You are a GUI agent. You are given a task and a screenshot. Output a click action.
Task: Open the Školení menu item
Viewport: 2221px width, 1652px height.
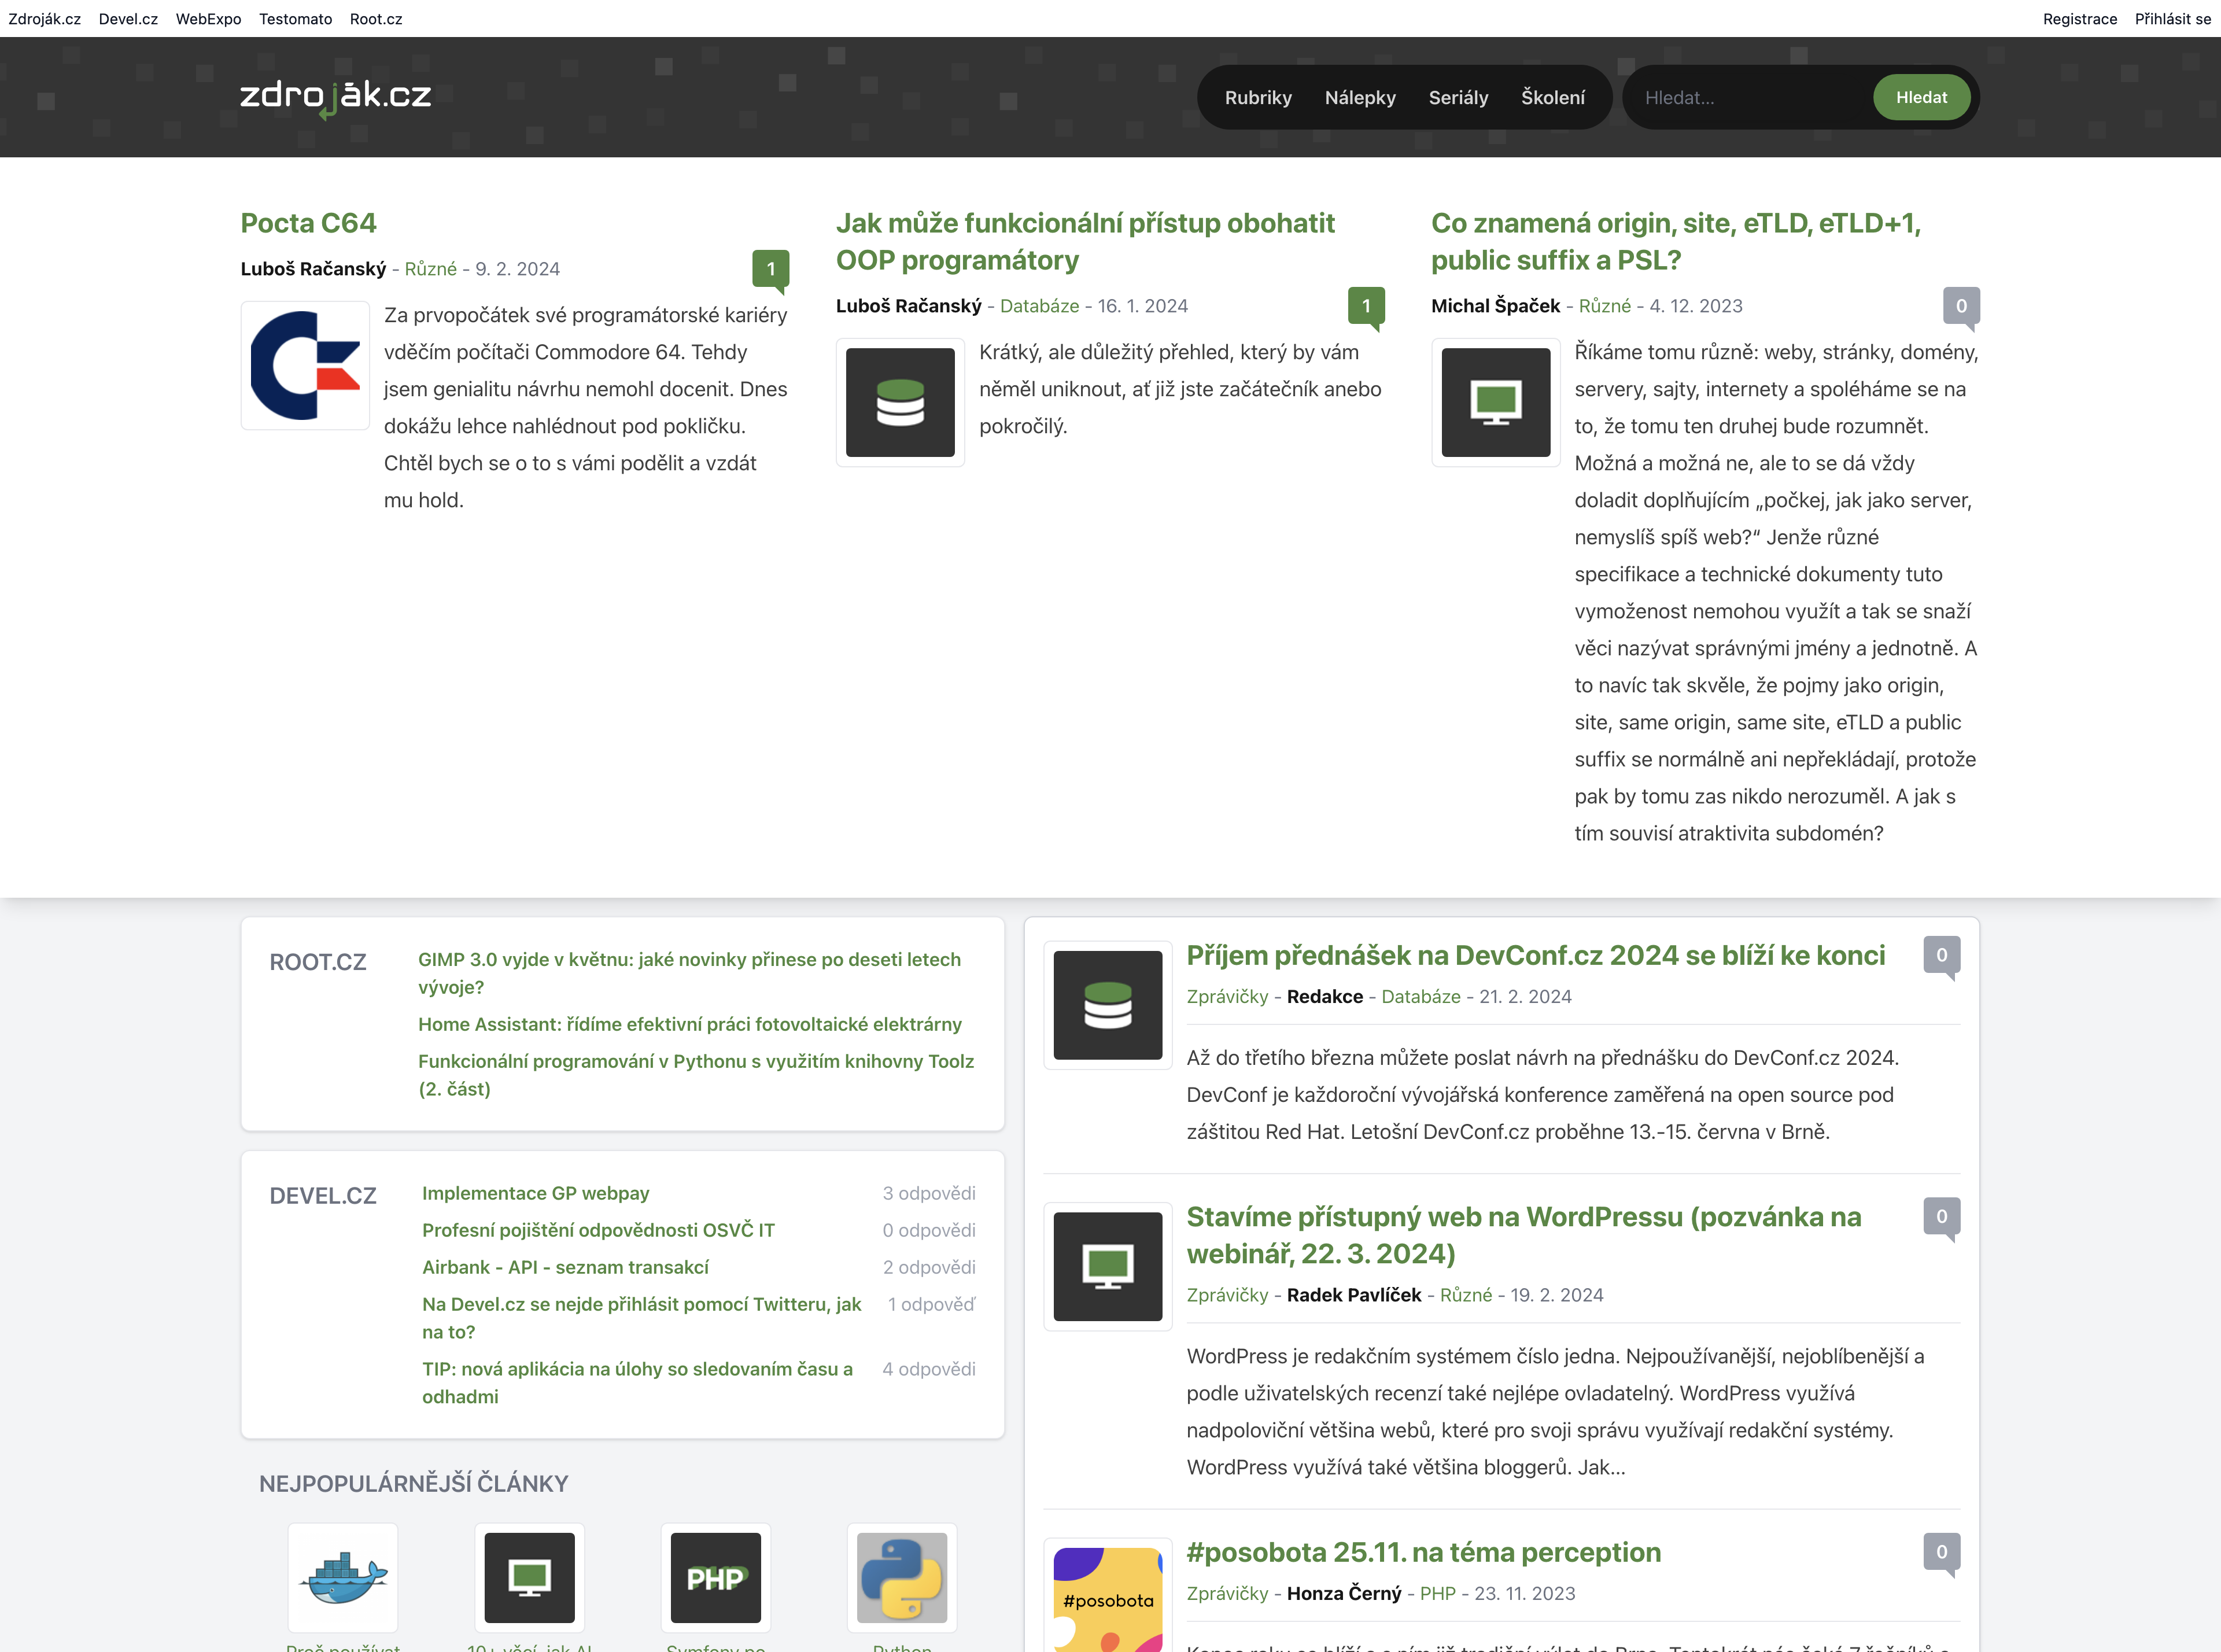[x=1553, y=97]
